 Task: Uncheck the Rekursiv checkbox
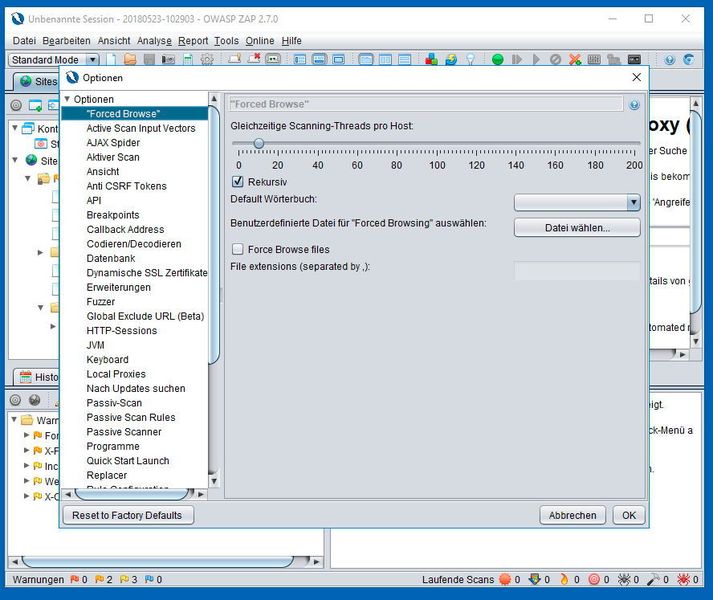click(237, 182)
